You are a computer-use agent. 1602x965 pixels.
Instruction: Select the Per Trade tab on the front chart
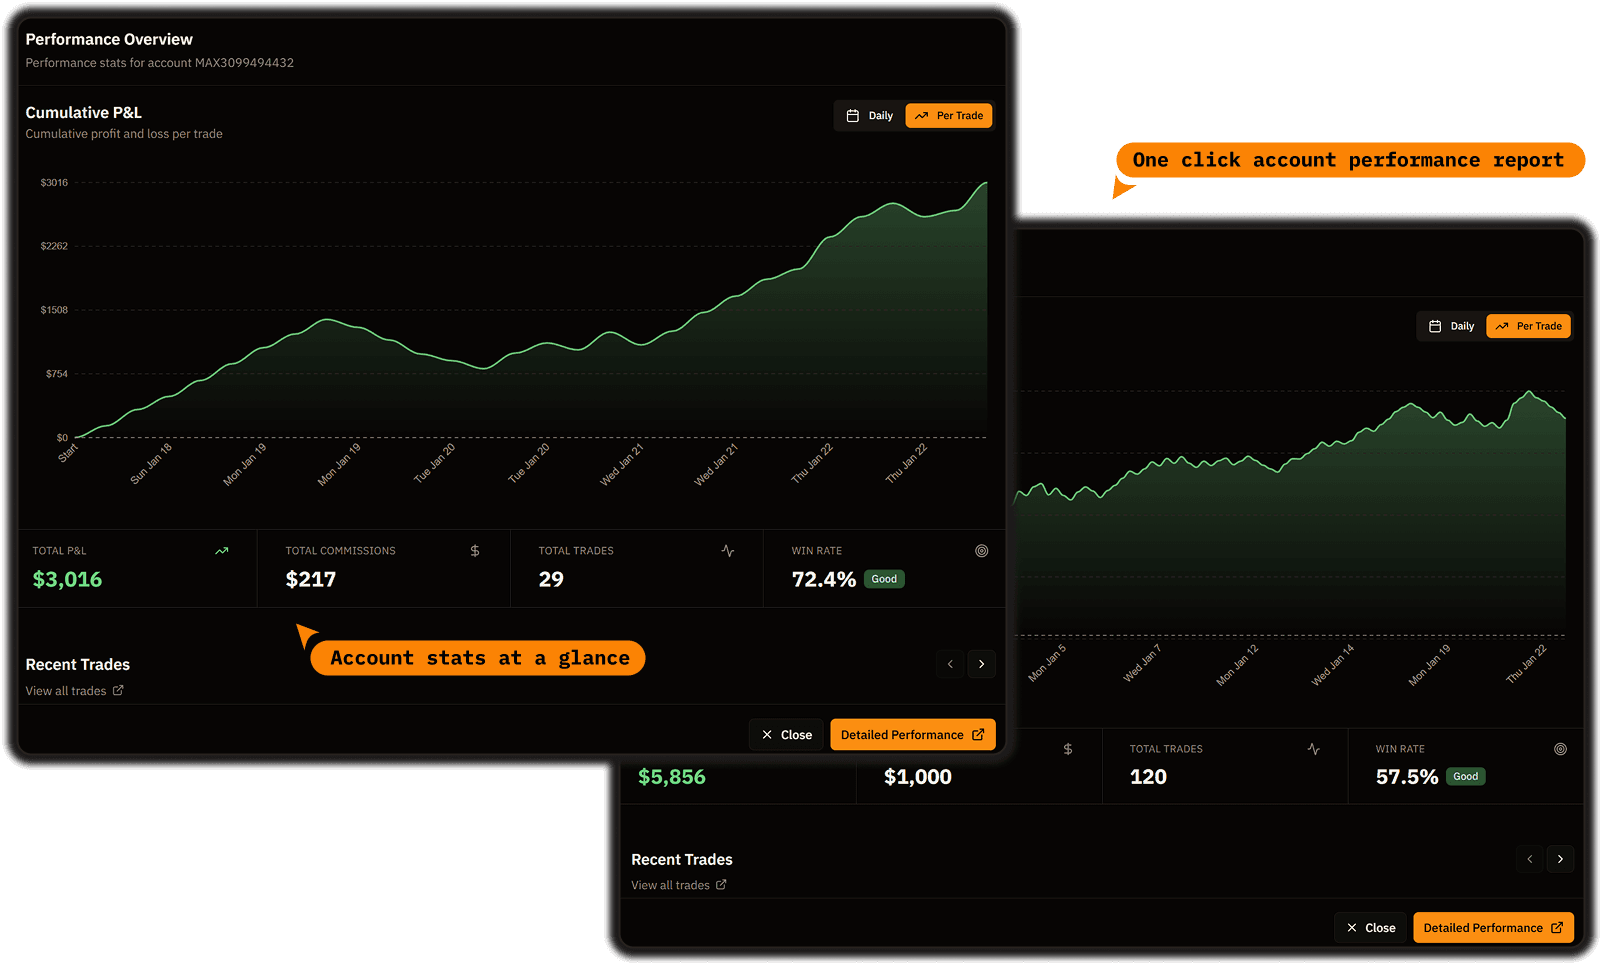pyautogui.click(x=948, y=115)
